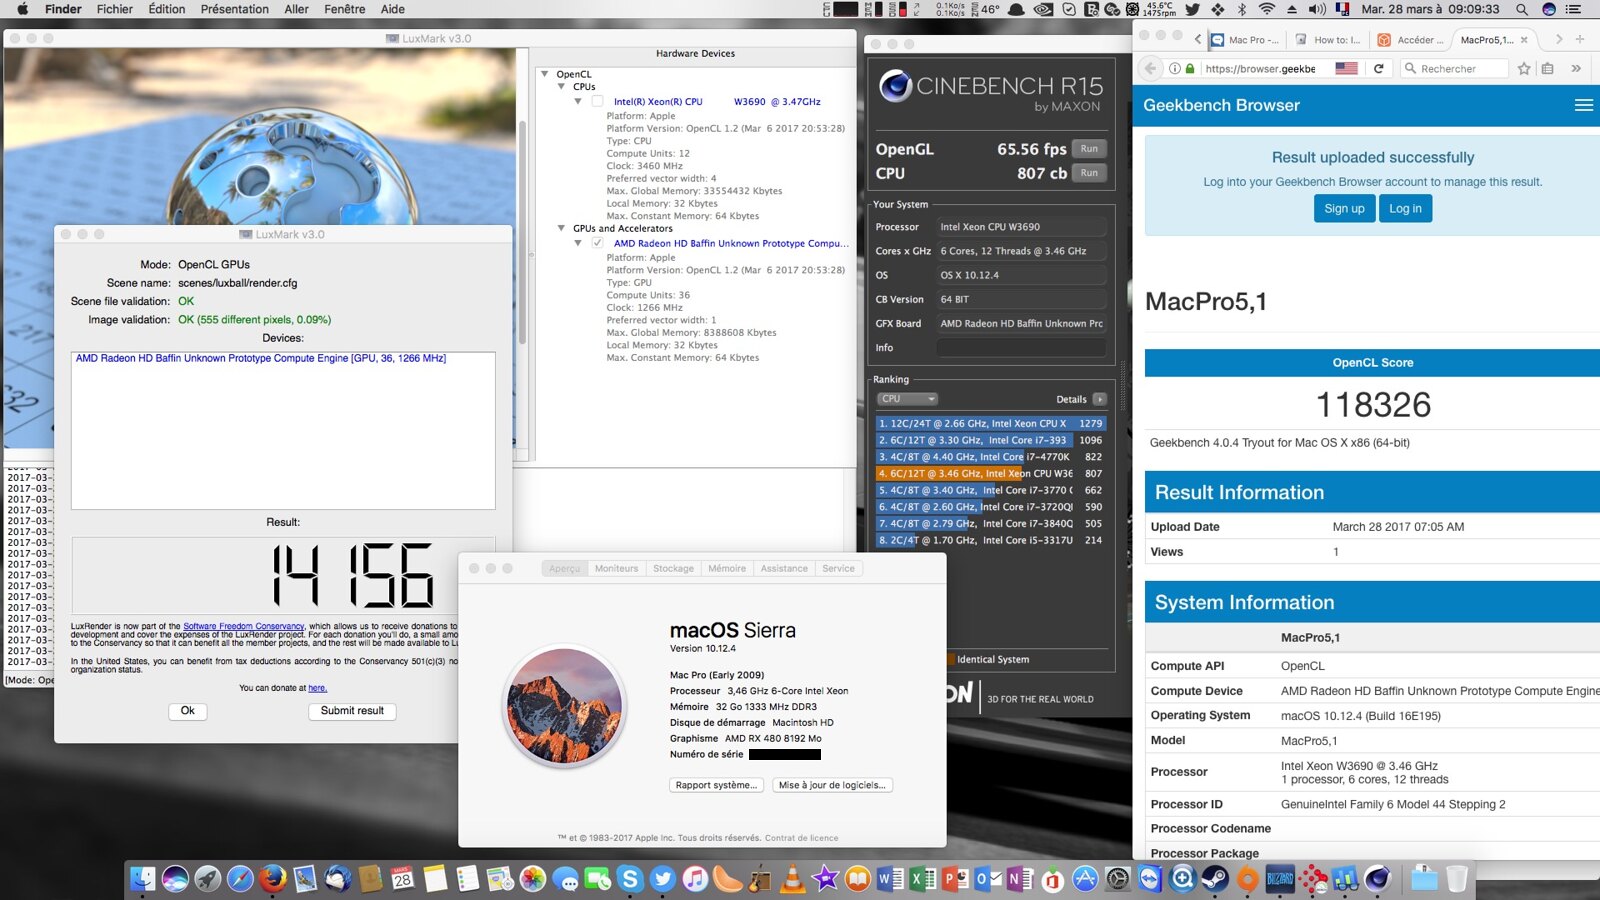Launch Siri from the dock
Image resolution: width=1600 pixels, height=900 pixels.
coord(175,879)
